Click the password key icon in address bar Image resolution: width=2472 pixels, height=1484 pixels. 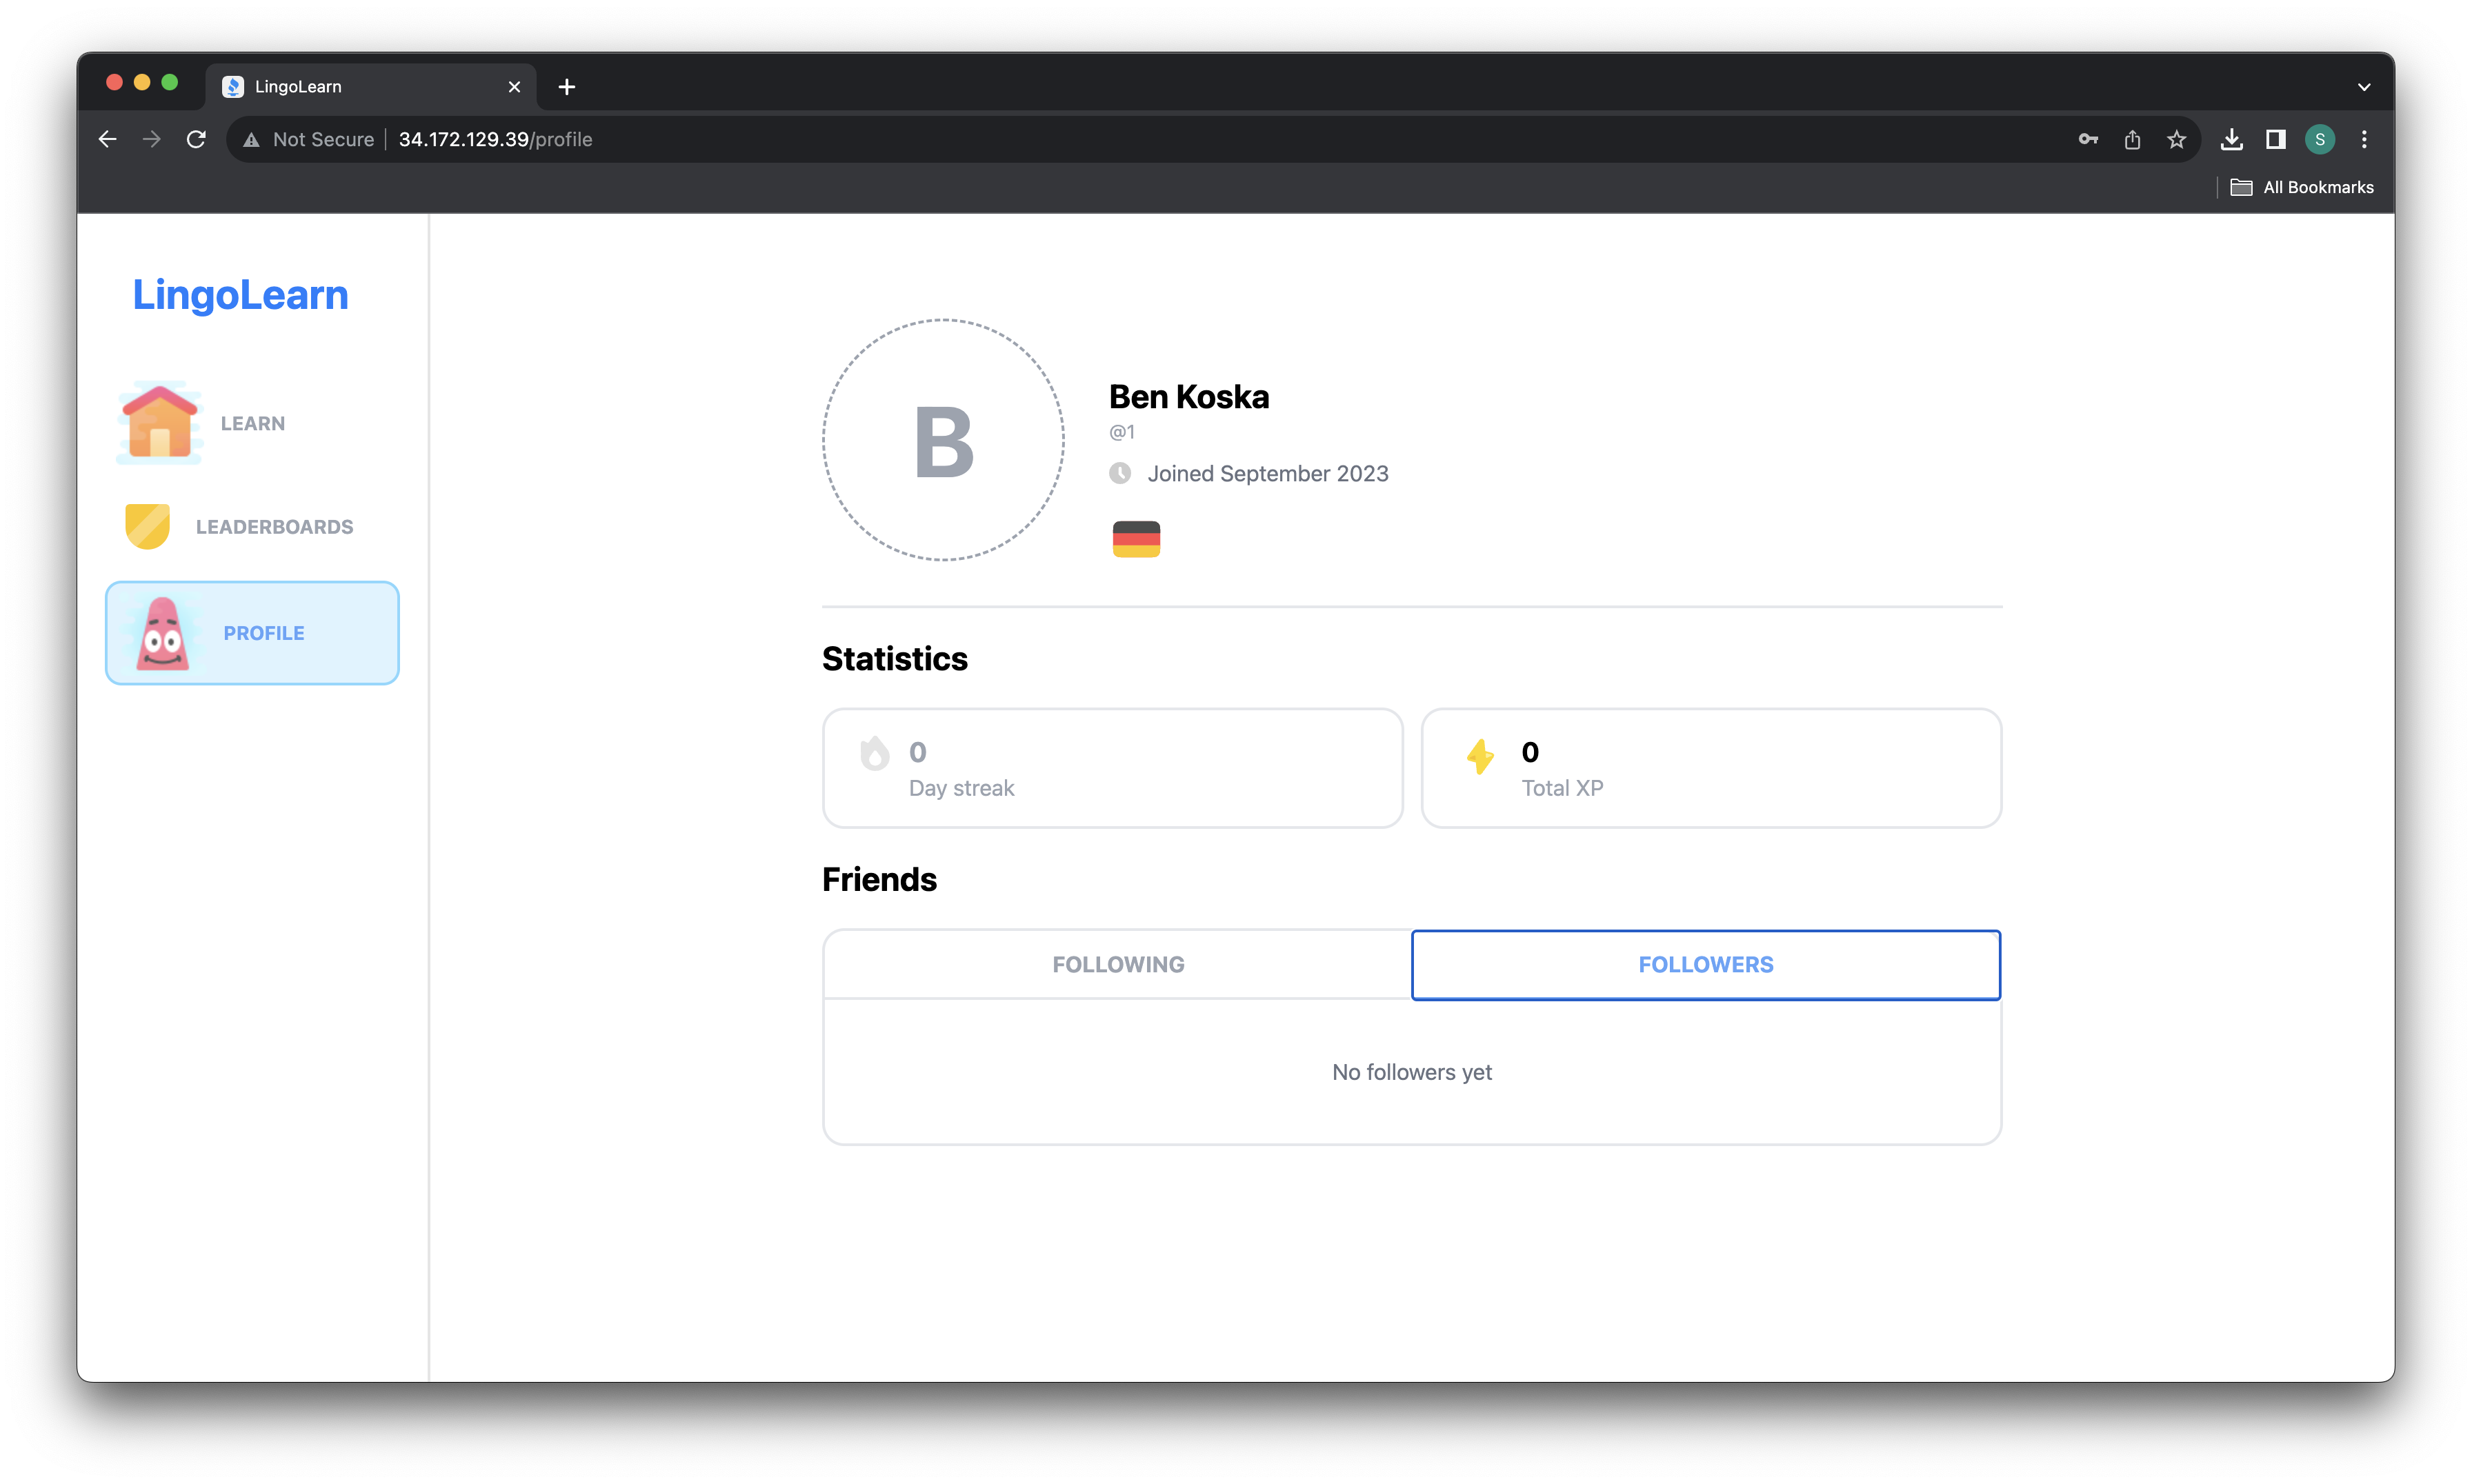coord(2088,140)
